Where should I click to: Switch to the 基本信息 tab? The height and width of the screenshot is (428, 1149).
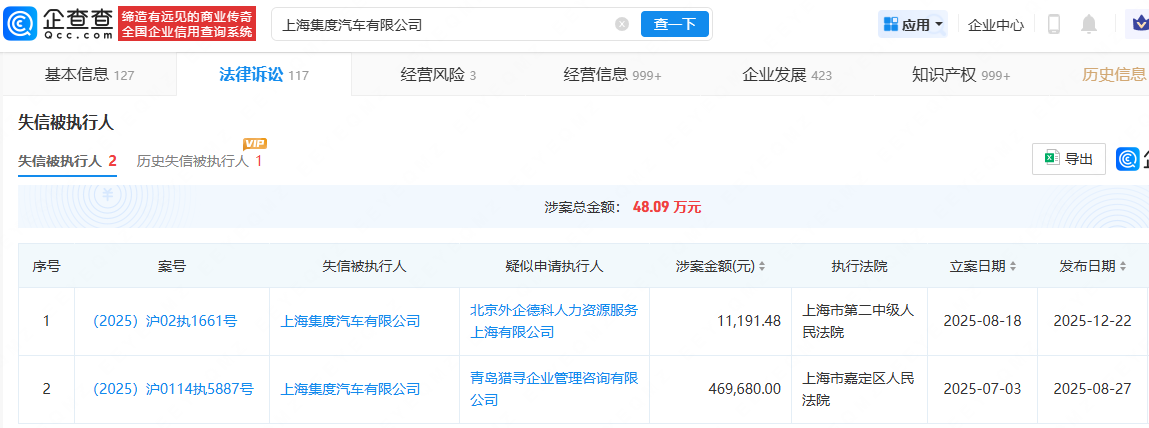click(89, 75)
